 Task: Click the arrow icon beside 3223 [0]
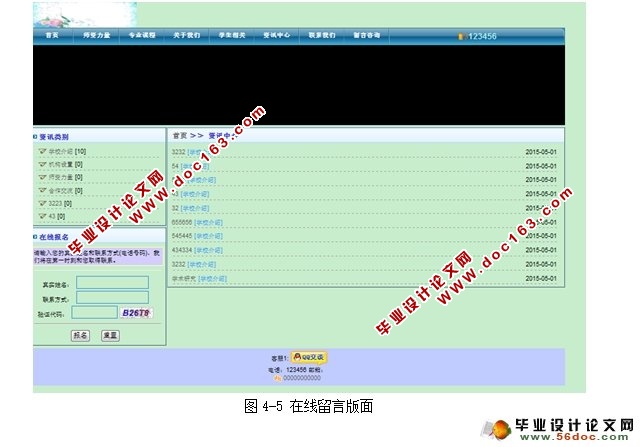[42, 203]
